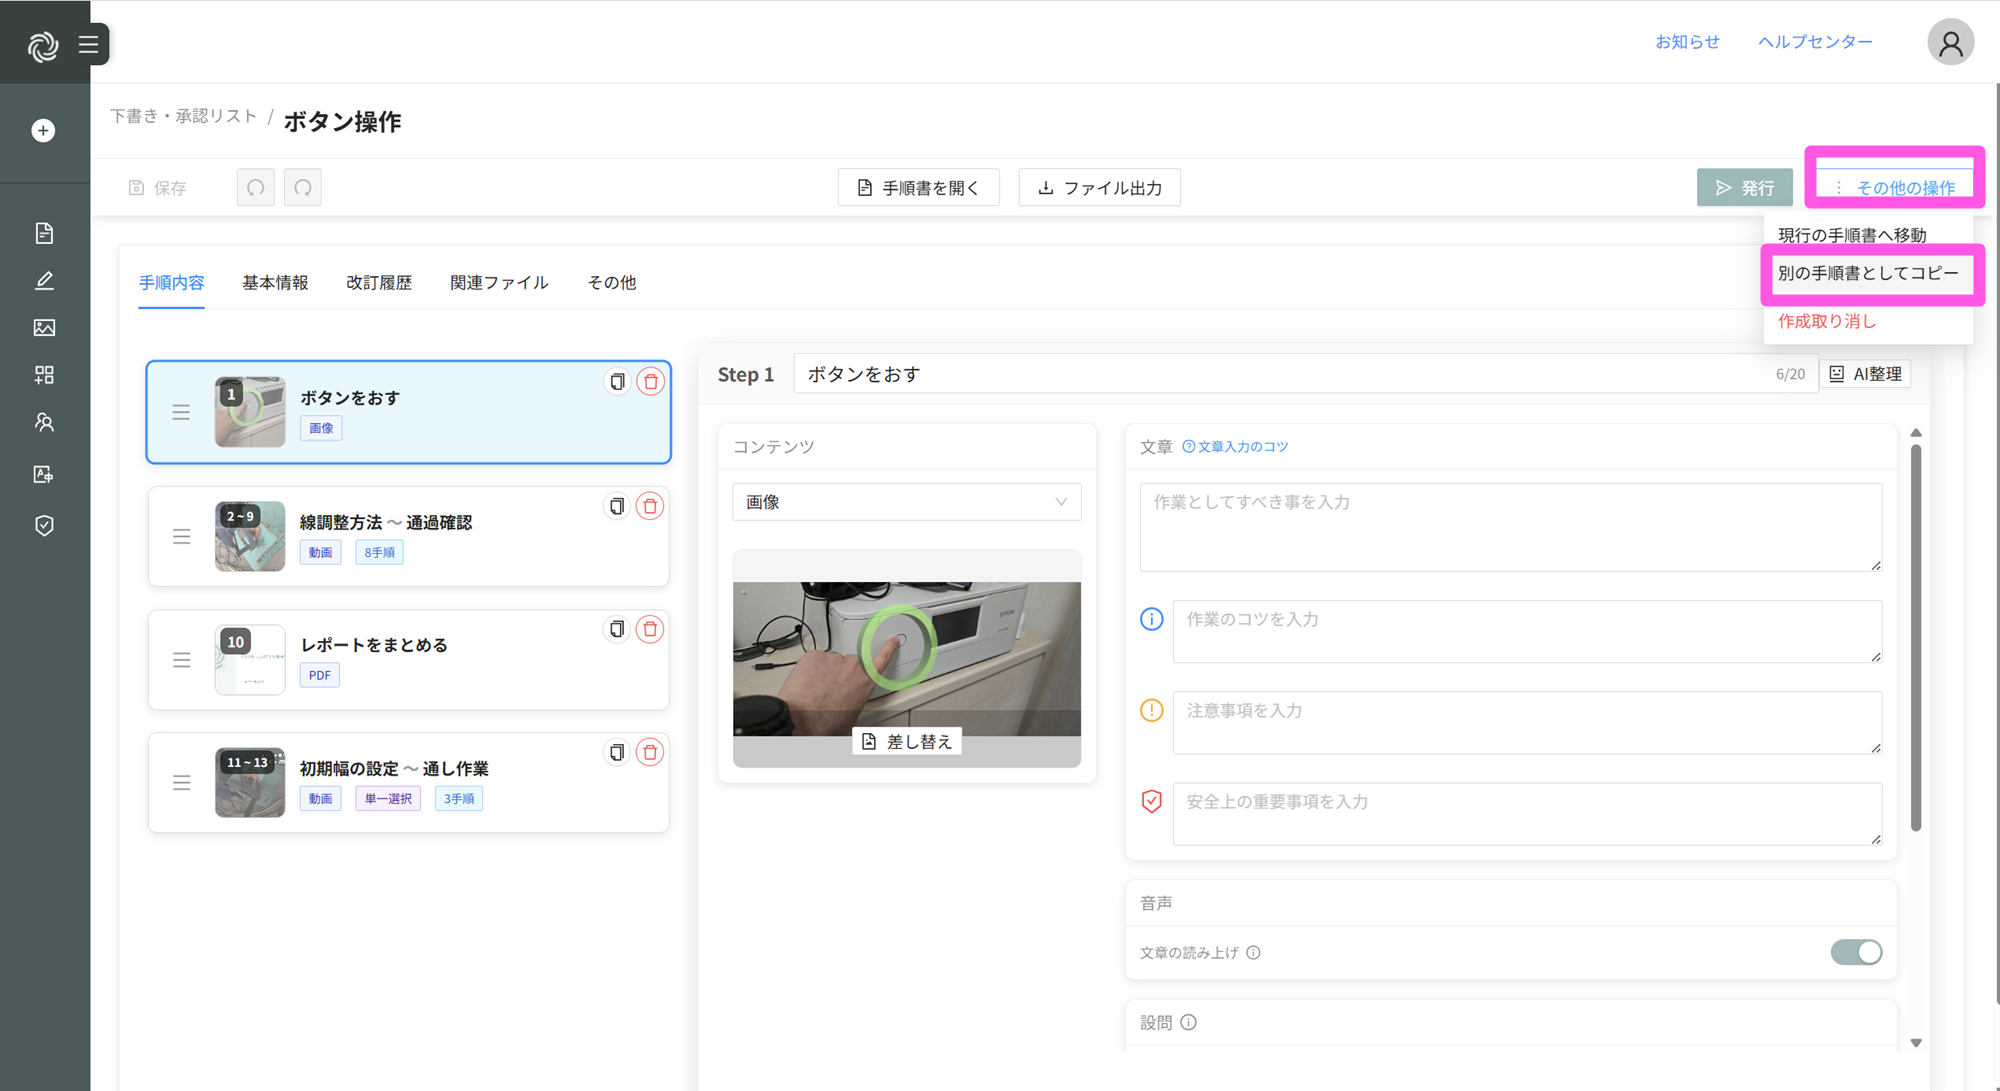Duplicate the ボタンをおす step with copy icon
Screen dimensions: 2000x1091
click(x=617, y=381)
